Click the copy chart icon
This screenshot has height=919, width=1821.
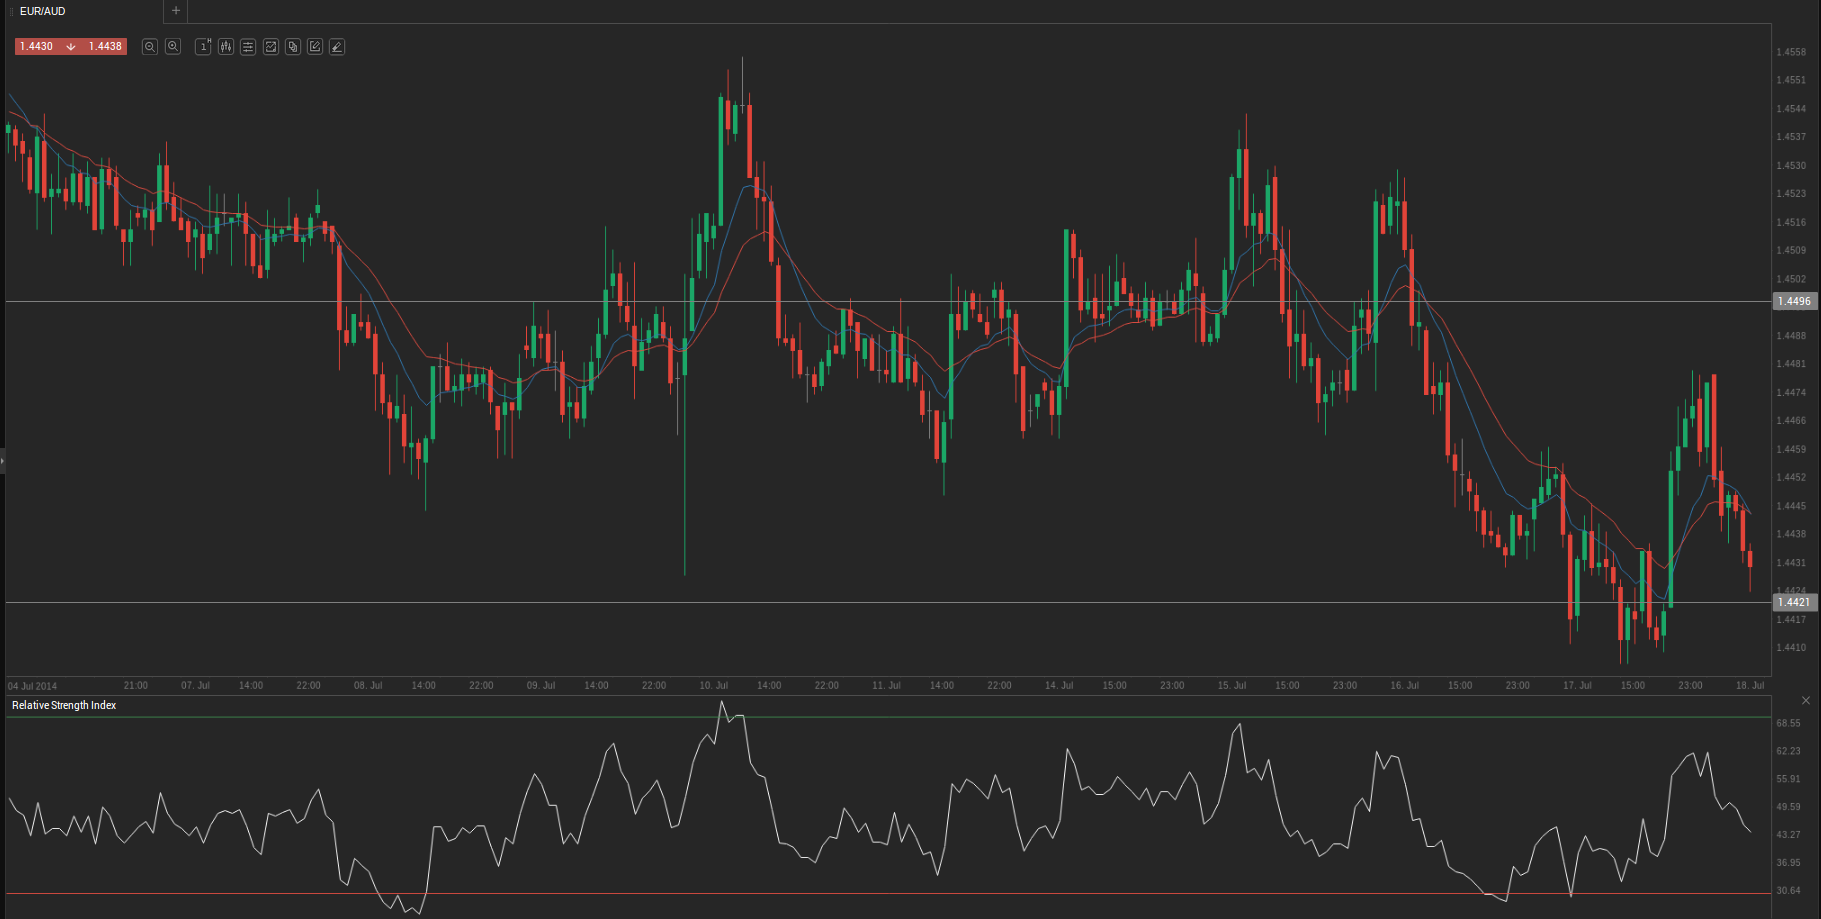click(x=293, y=47)
